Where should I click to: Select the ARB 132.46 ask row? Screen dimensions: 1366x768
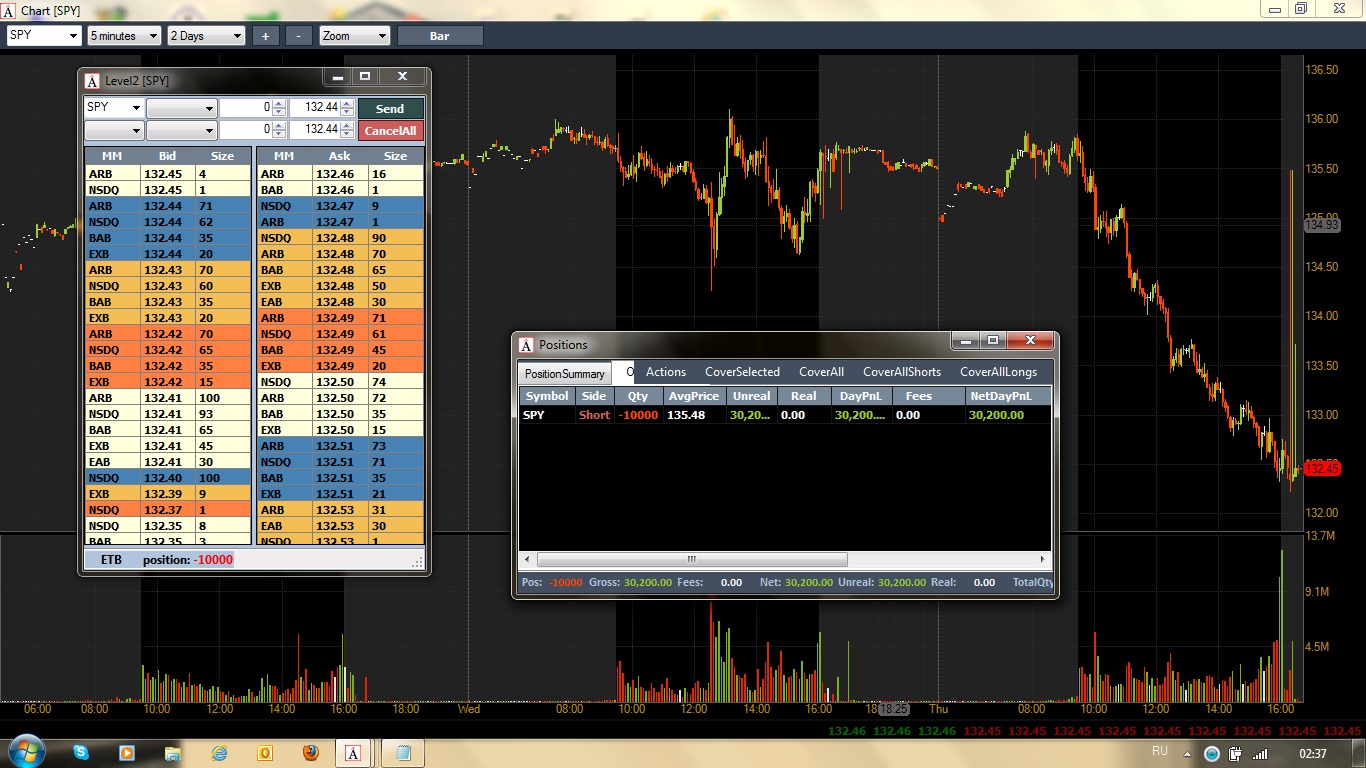click(x=341, y=174)
